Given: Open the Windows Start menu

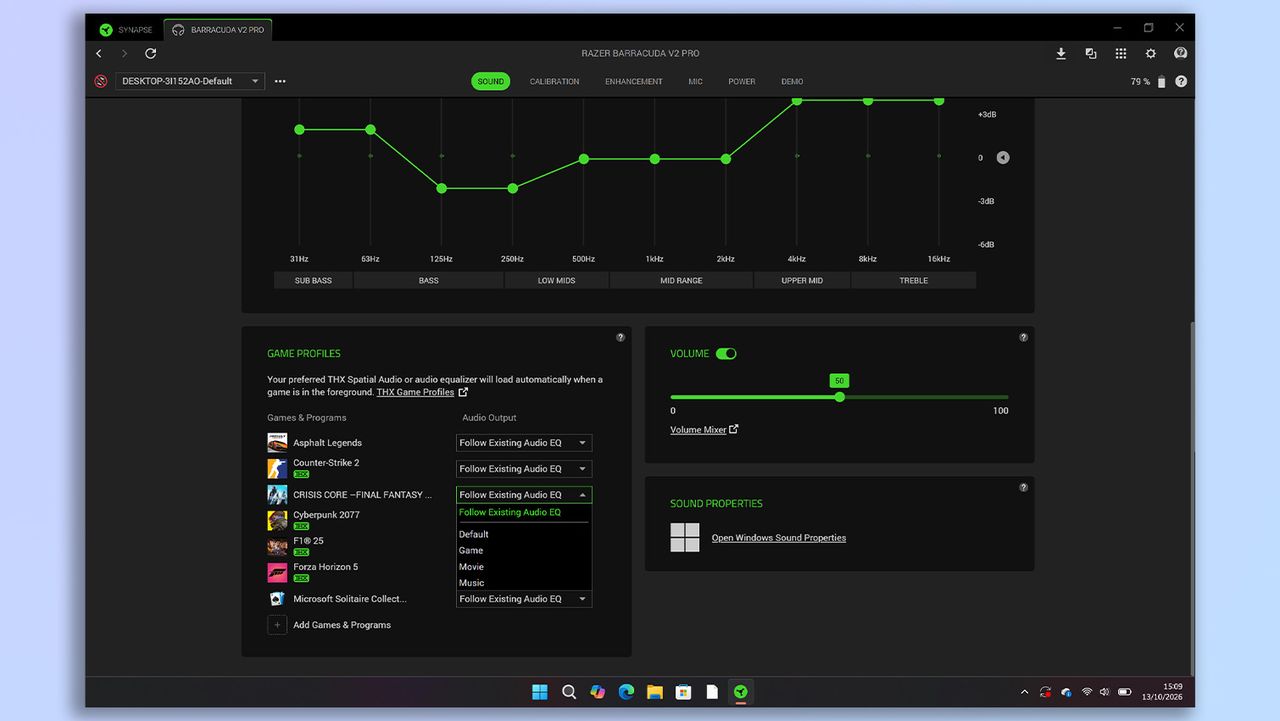Looking at the screenshot, I should 540,692.
